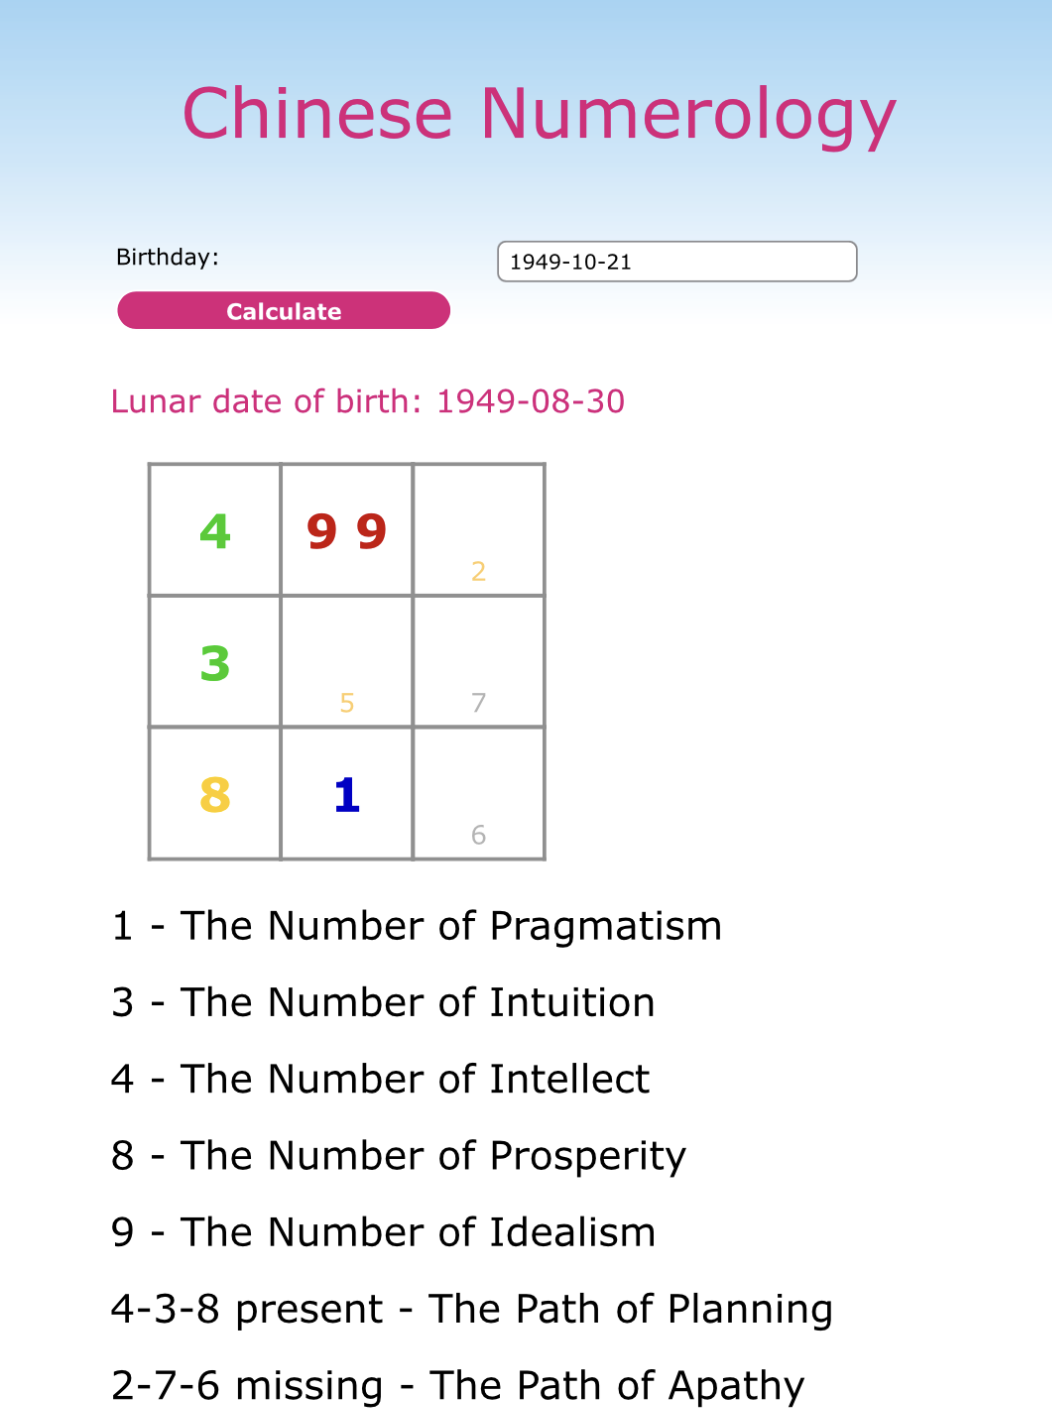Viewport: 1052px width, 1413px height.
Task: Click the blue 1 grid cell
Action: click(x=347, y=794)
